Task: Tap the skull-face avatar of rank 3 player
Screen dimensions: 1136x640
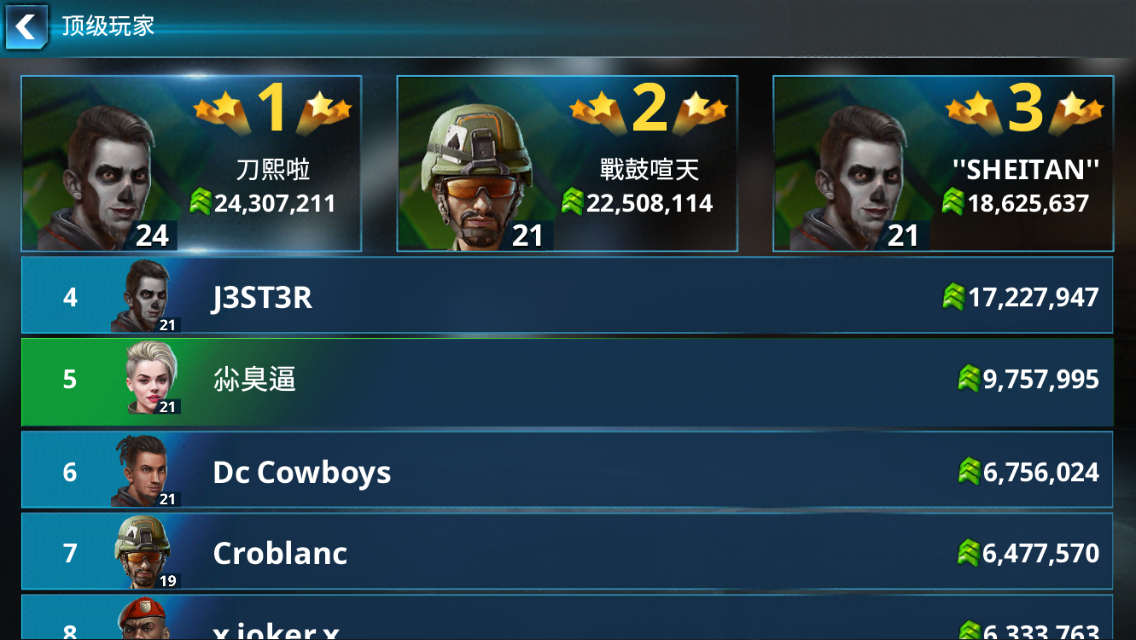Action: 853,178
